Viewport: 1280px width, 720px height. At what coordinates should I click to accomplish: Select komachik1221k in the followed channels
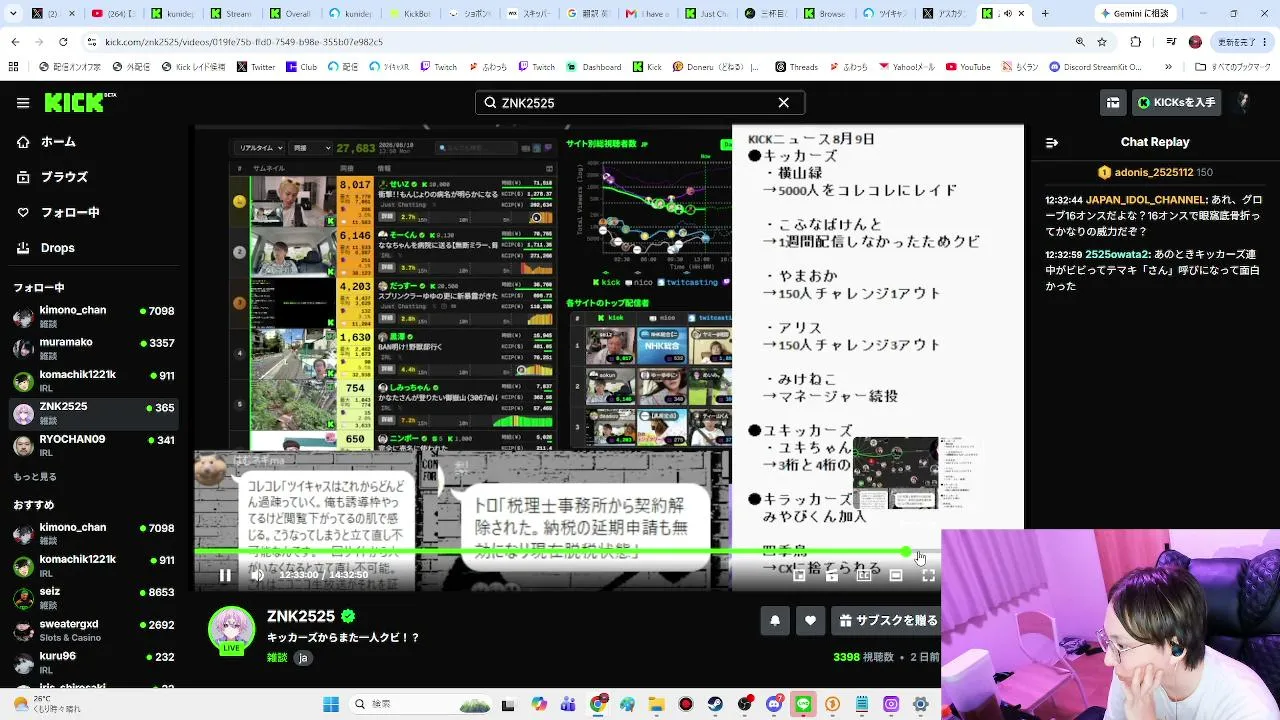click(x=95, y=380)
